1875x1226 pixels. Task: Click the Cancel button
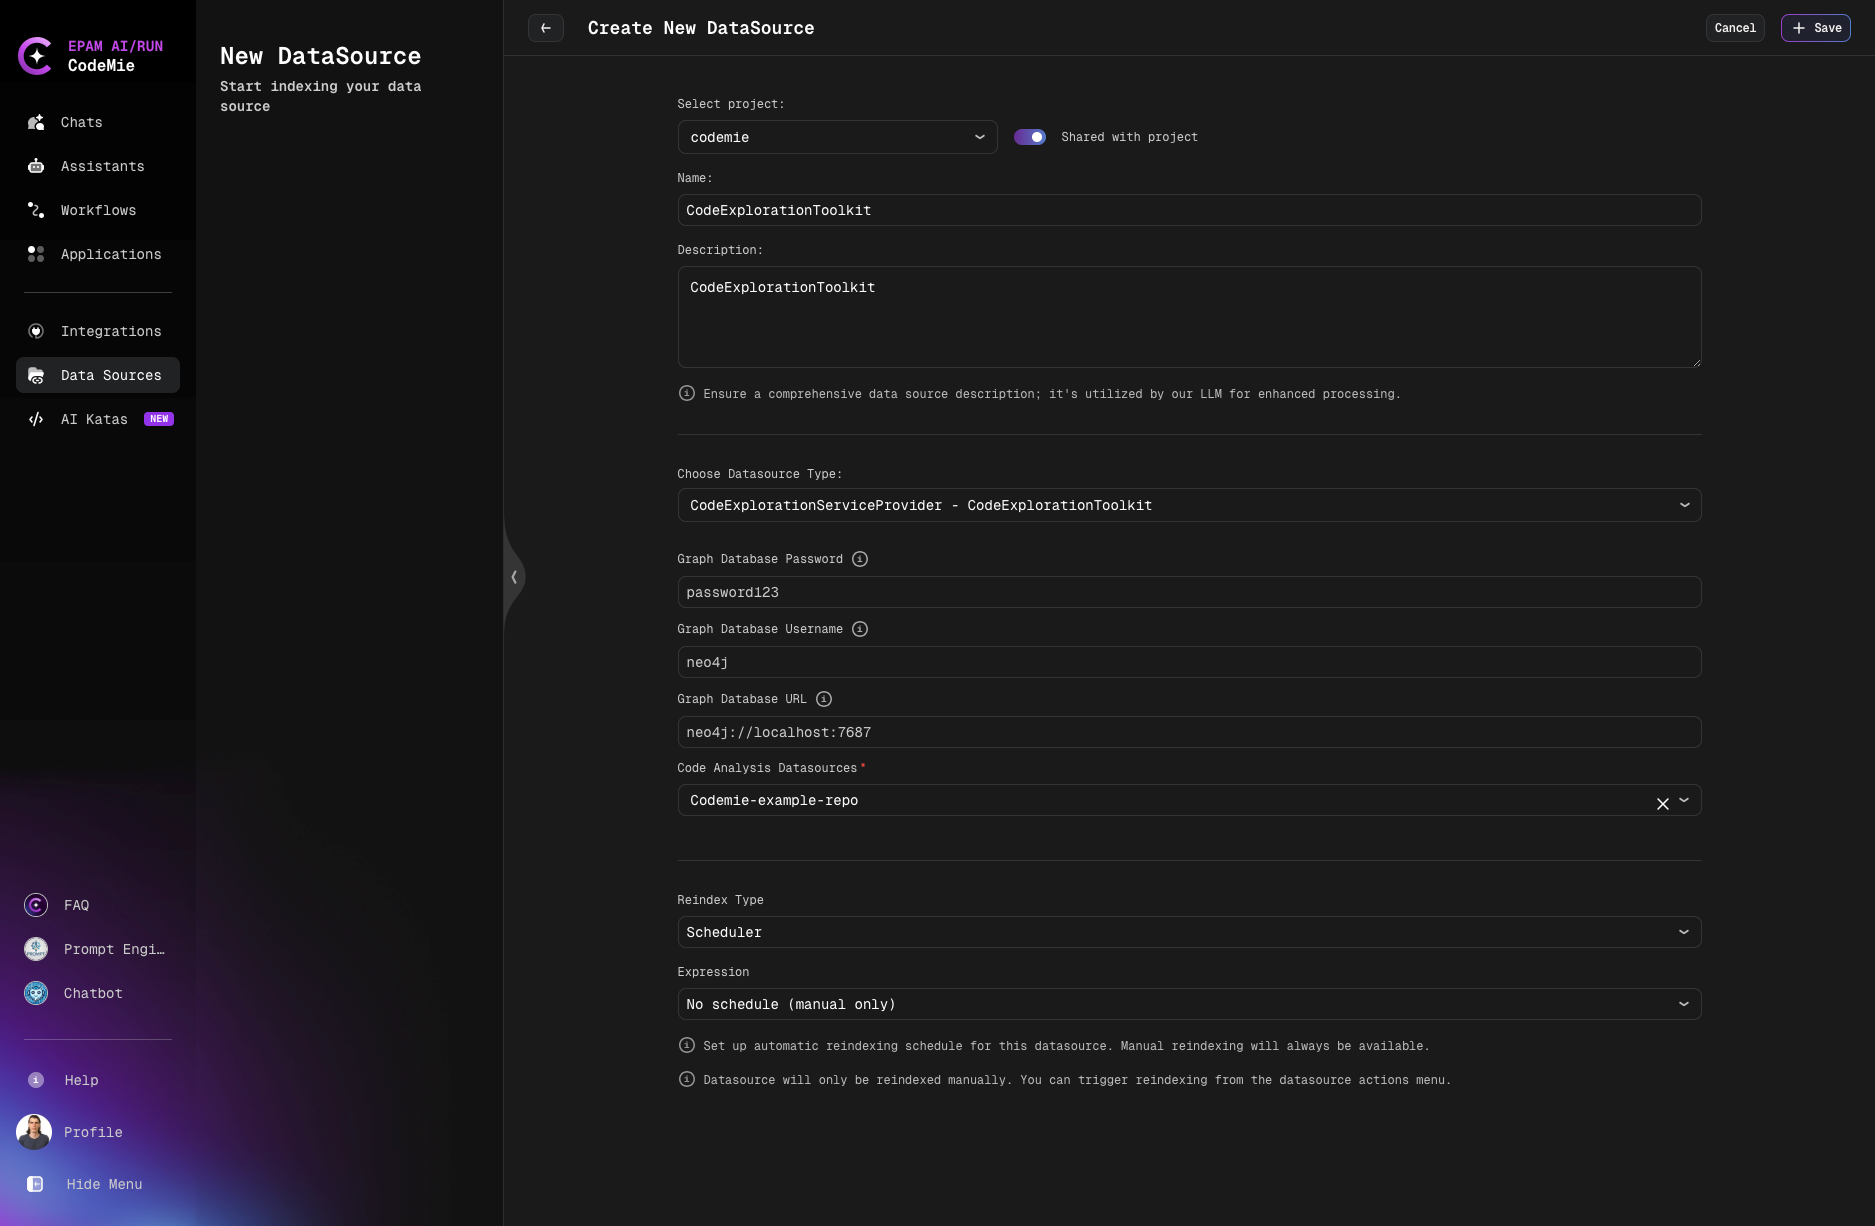tap(1735, 28)
